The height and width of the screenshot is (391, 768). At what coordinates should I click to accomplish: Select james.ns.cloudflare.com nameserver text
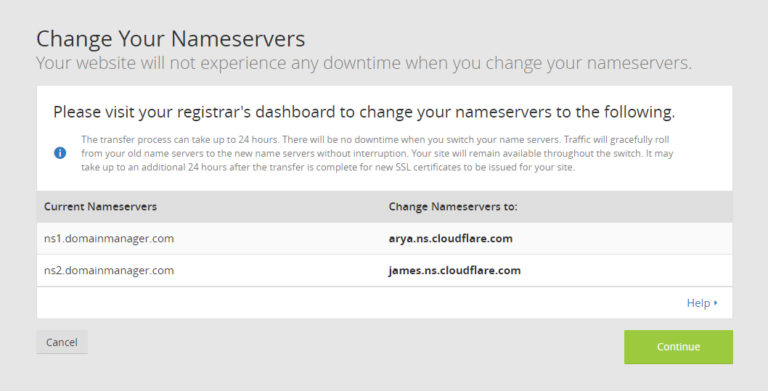click(455, 270)
